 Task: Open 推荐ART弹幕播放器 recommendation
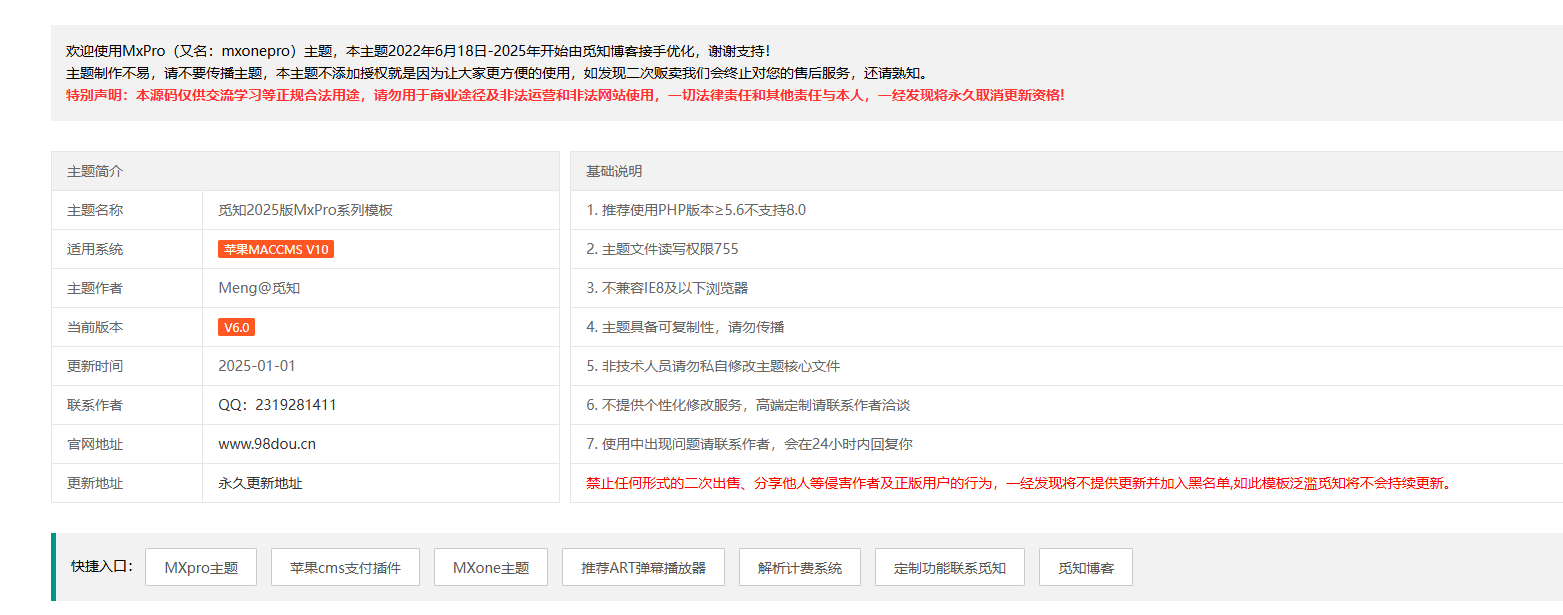(643, 566)
